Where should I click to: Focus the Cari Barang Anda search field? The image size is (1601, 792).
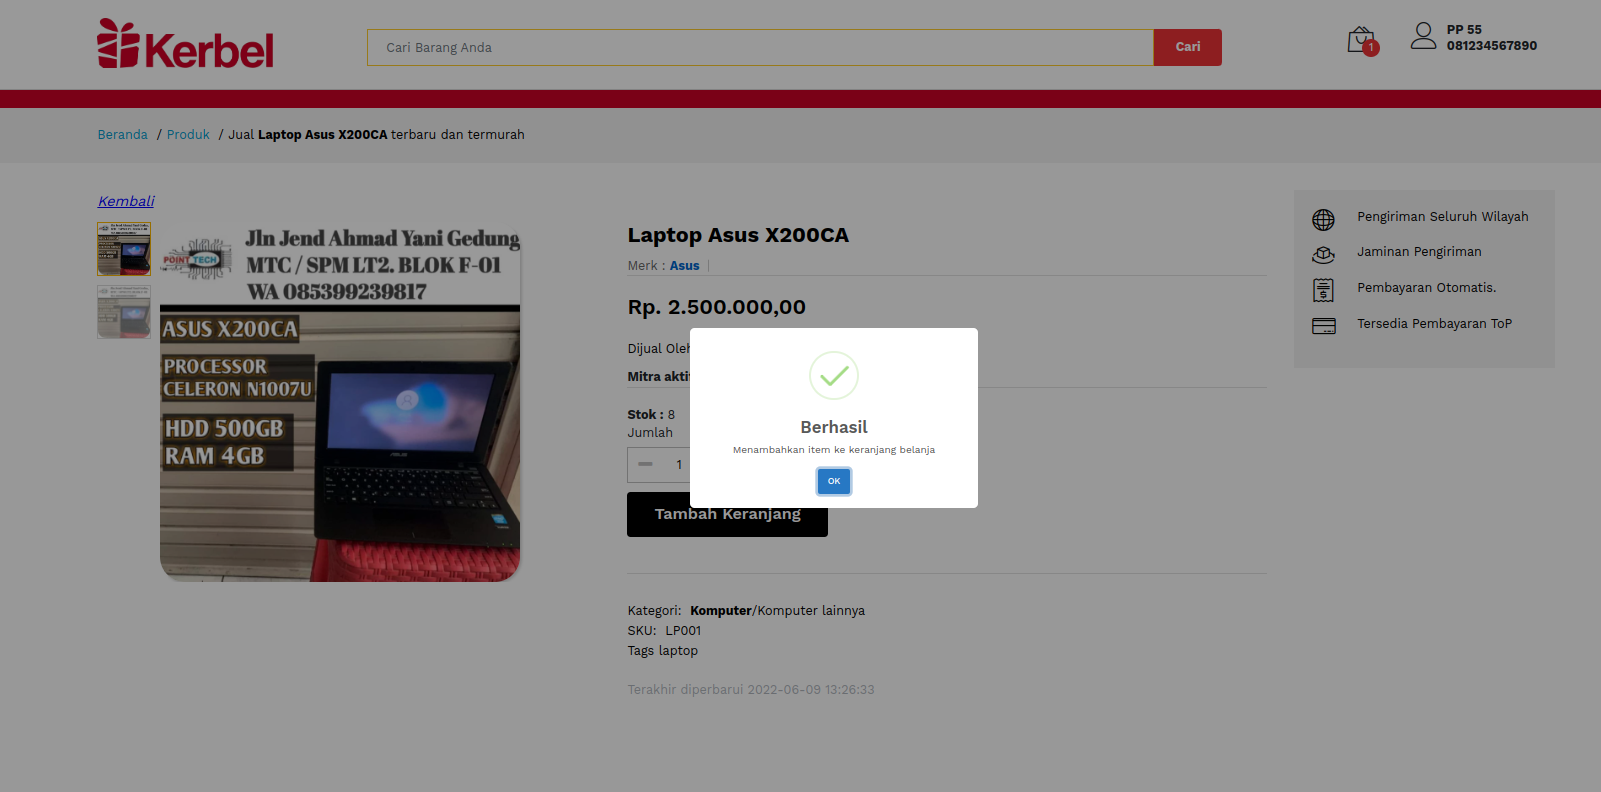(760, 47)
